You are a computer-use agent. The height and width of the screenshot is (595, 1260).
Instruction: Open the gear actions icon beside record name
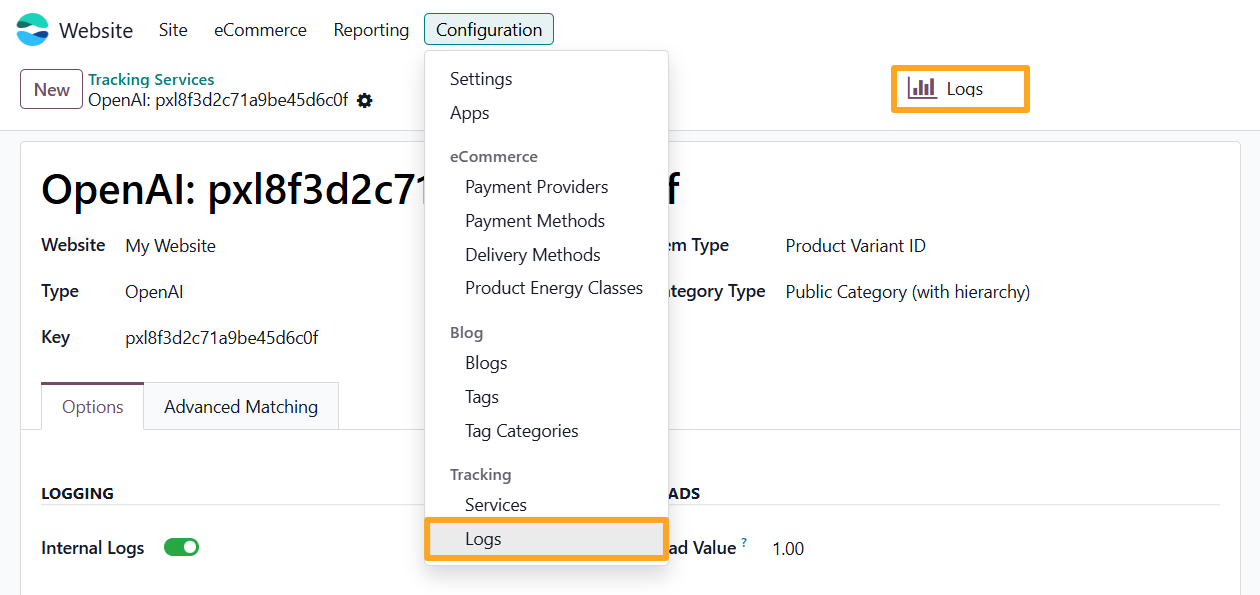[365, 100]
